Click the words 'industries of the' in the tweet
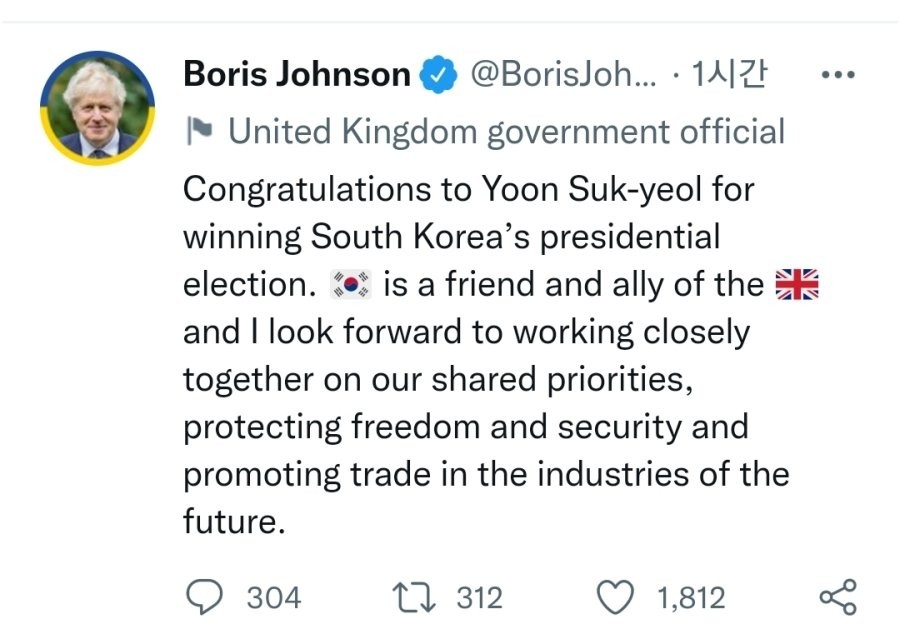900x644 pixels. (x=665, y=473)
